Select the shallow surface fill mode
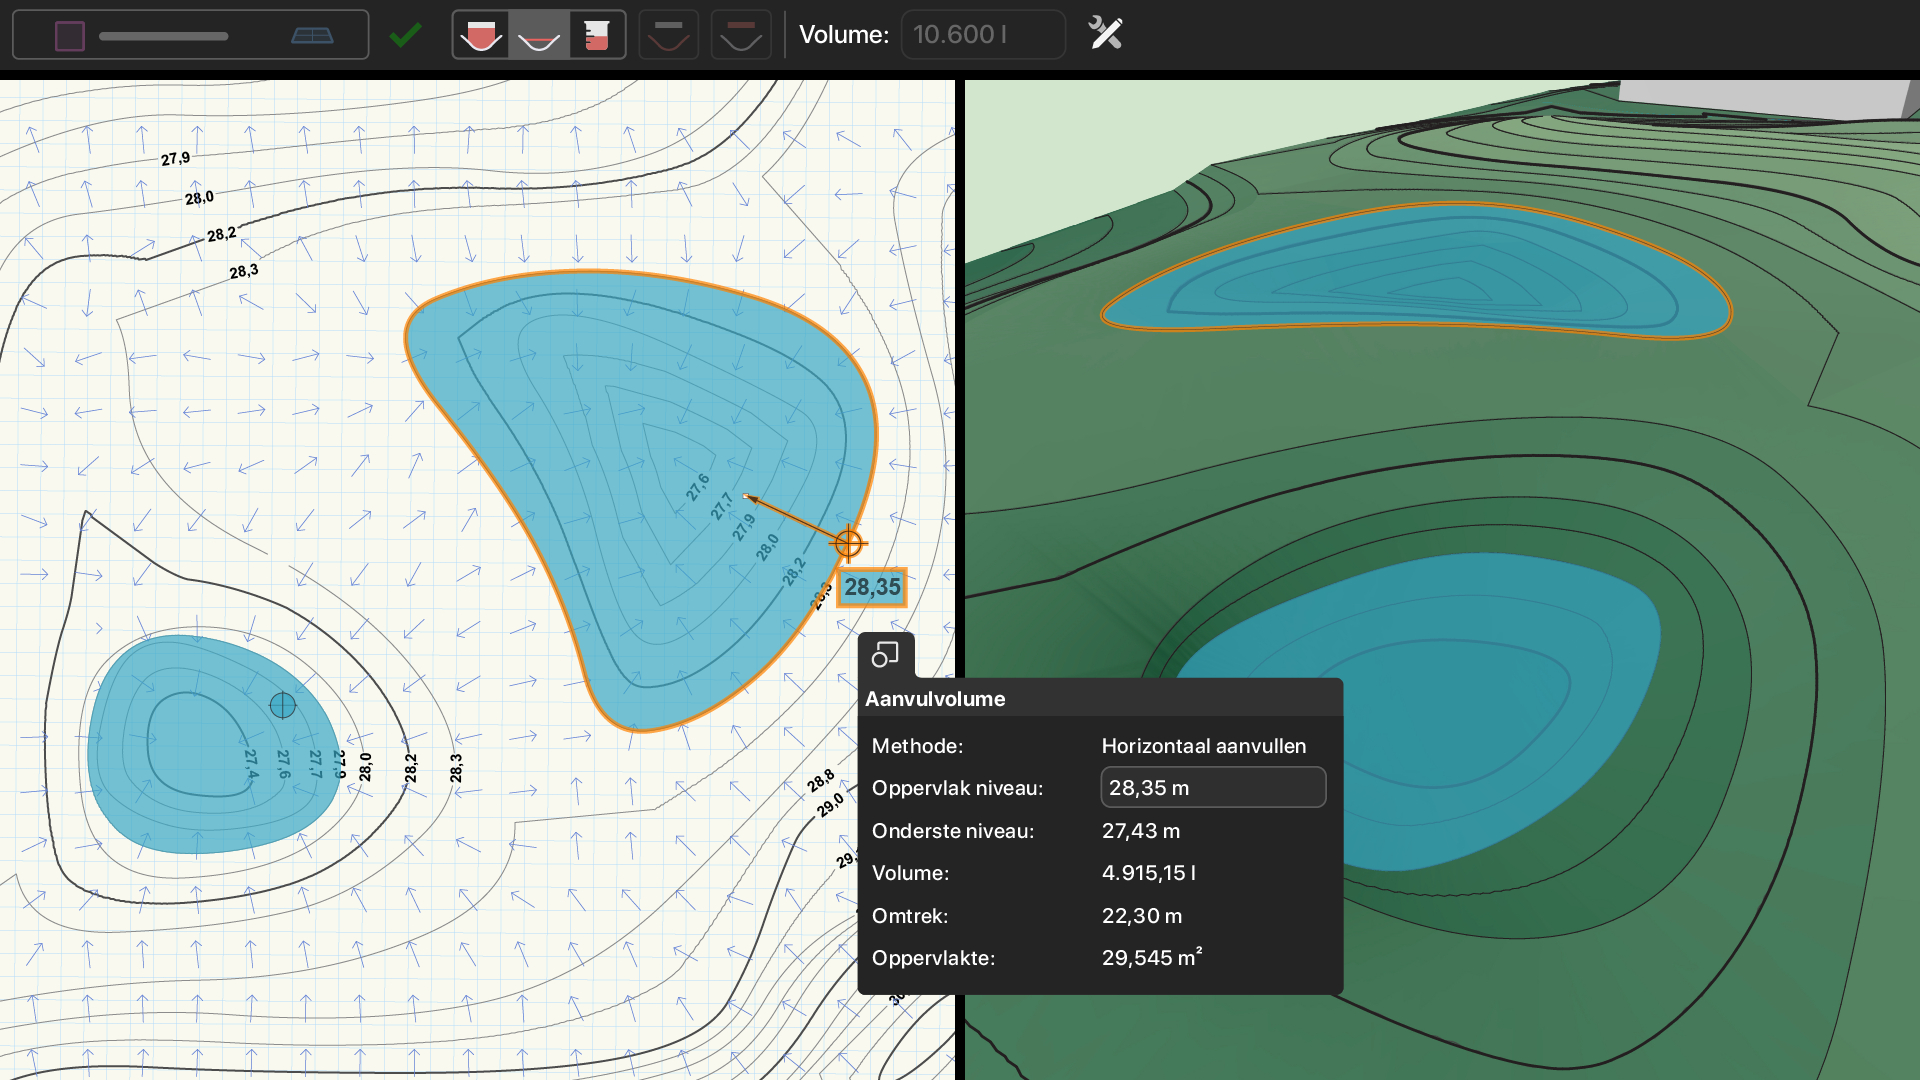This screenshot has height=1080, width=1920. [x=539, y=36]
